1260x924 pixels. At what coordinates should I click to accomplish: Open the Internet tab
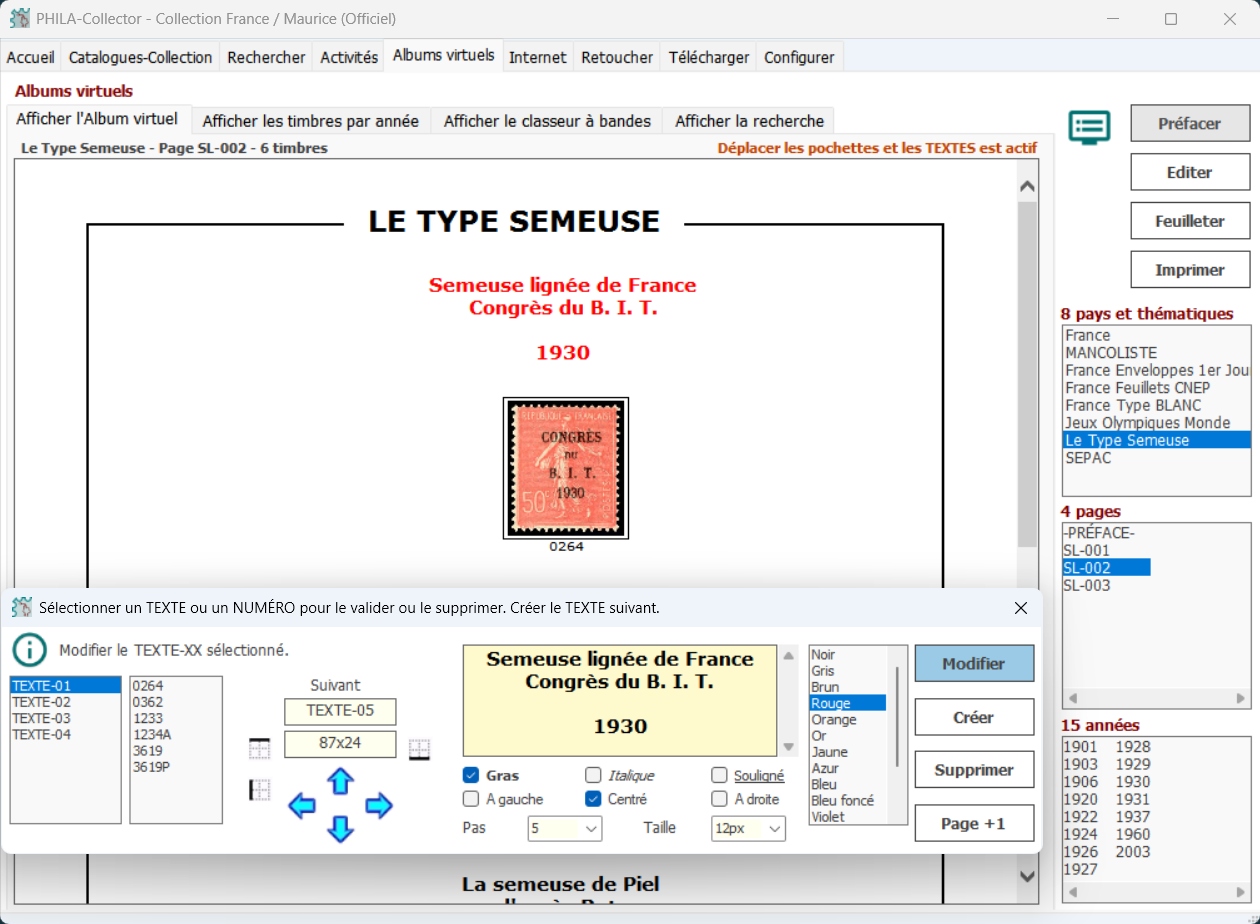tap(538, 57)
